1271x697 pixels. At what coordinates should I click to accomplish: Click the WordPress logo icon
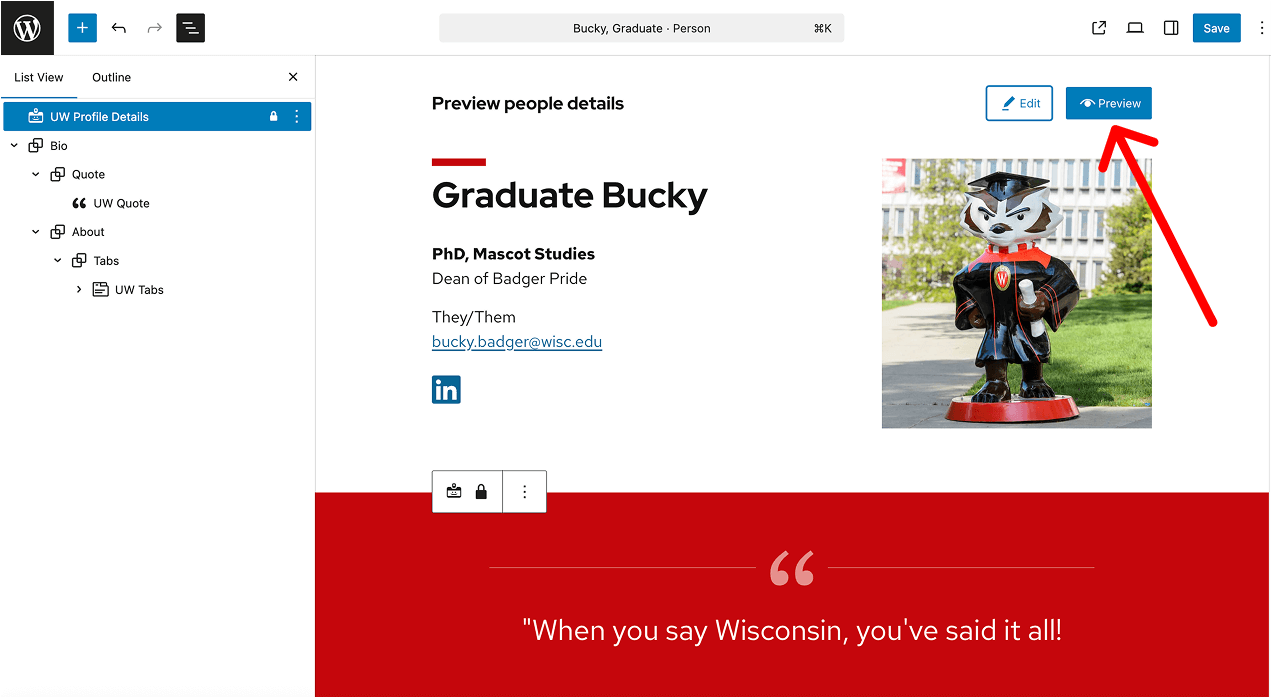27,28
